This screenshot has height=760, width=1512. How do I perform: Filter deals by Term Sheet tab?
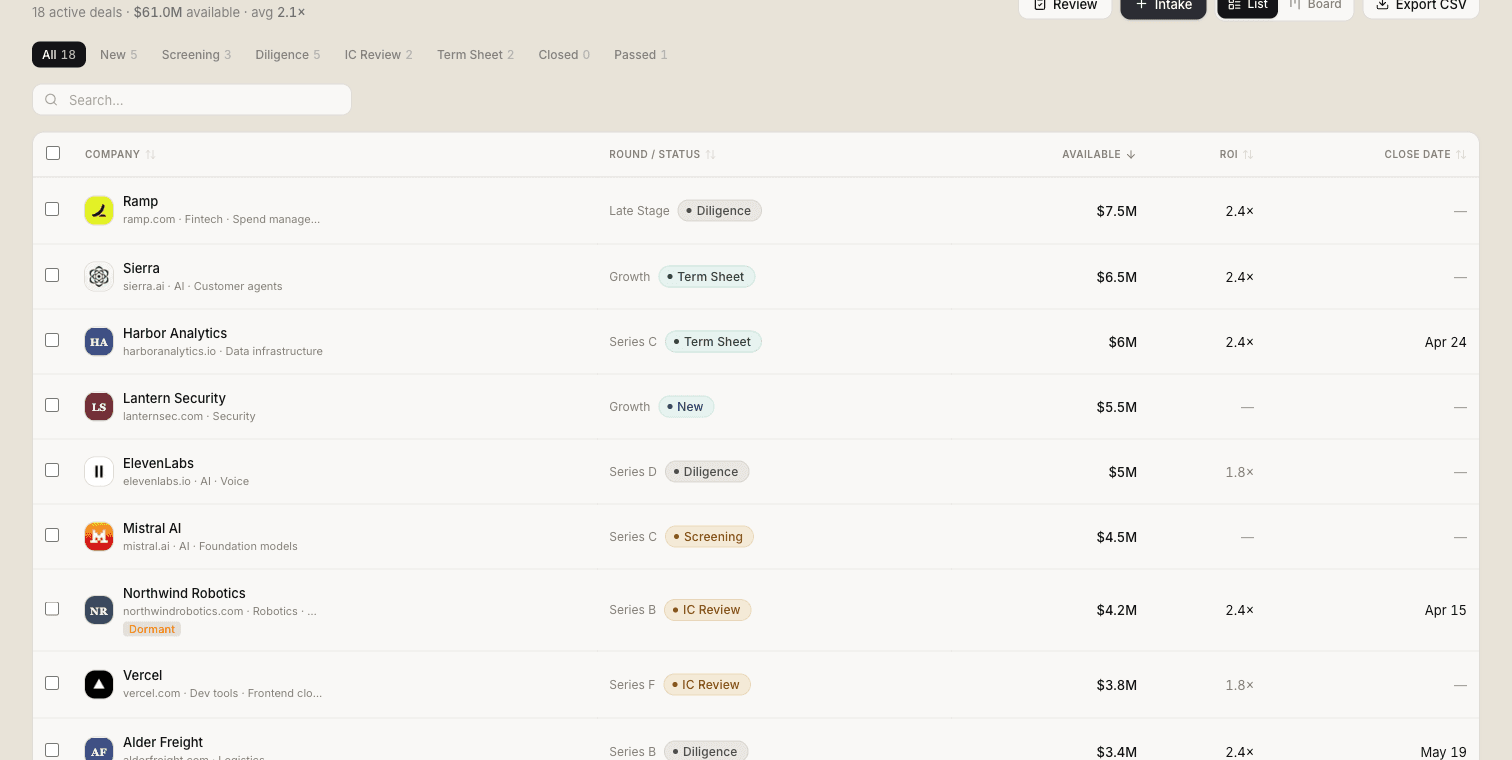pos(476,55)
